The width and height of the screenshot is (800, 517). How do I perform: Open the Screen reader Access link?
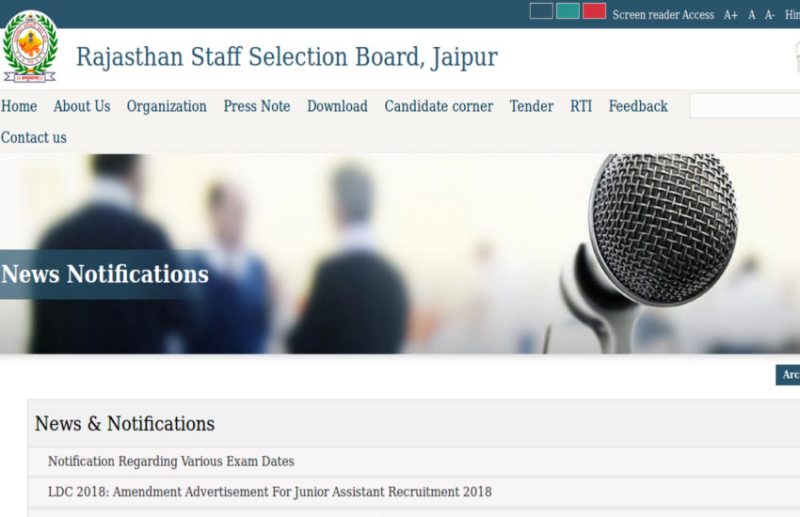663,15
